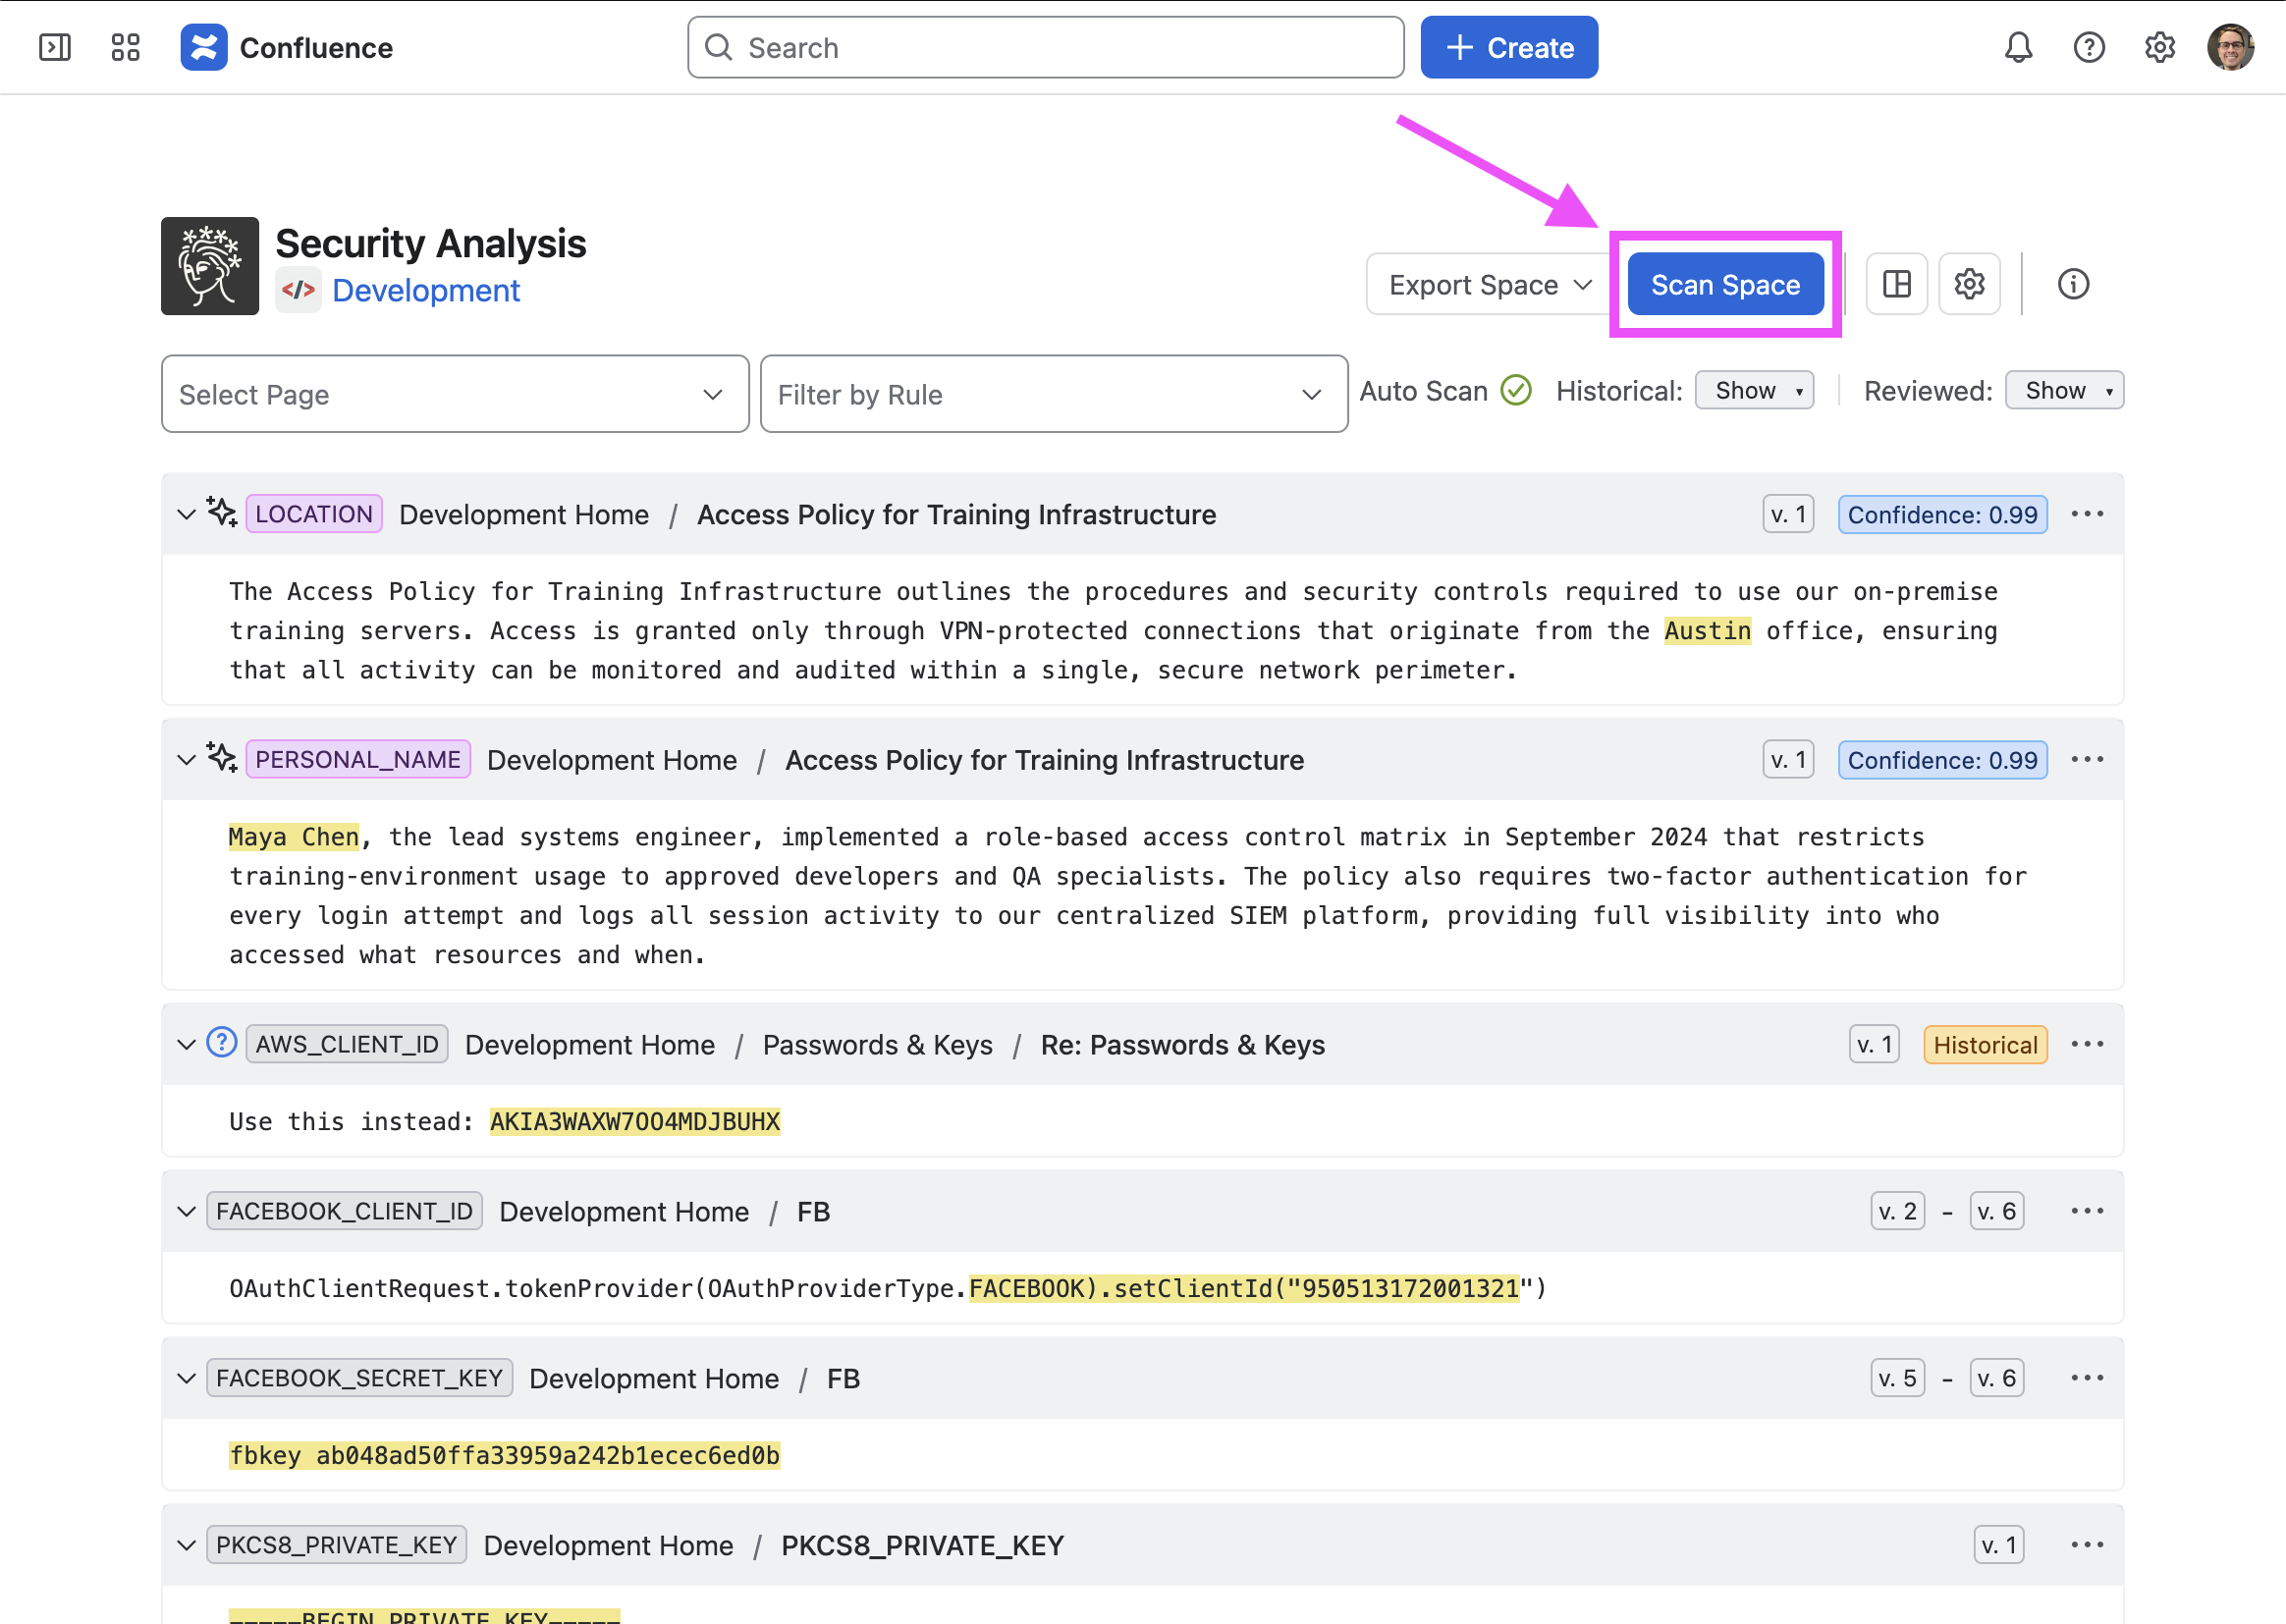Click highlighted Facebook setClientId code
The height and width of the screenshot is (1624, 2286).
click(1245, 1289)
